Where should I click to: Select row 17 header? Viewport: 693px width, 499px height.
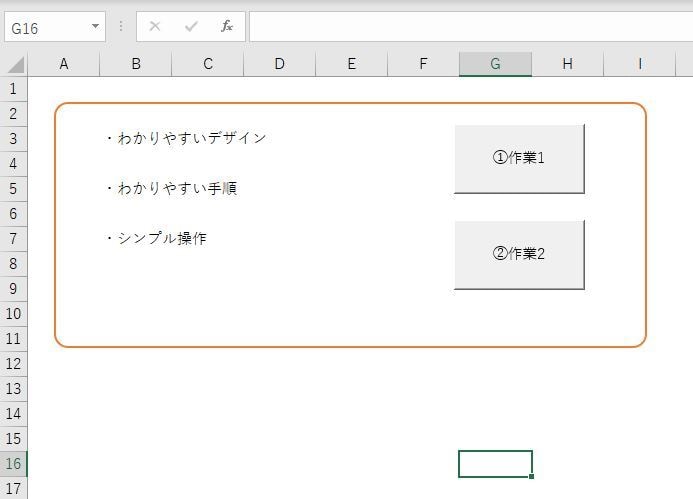[13, 488]
